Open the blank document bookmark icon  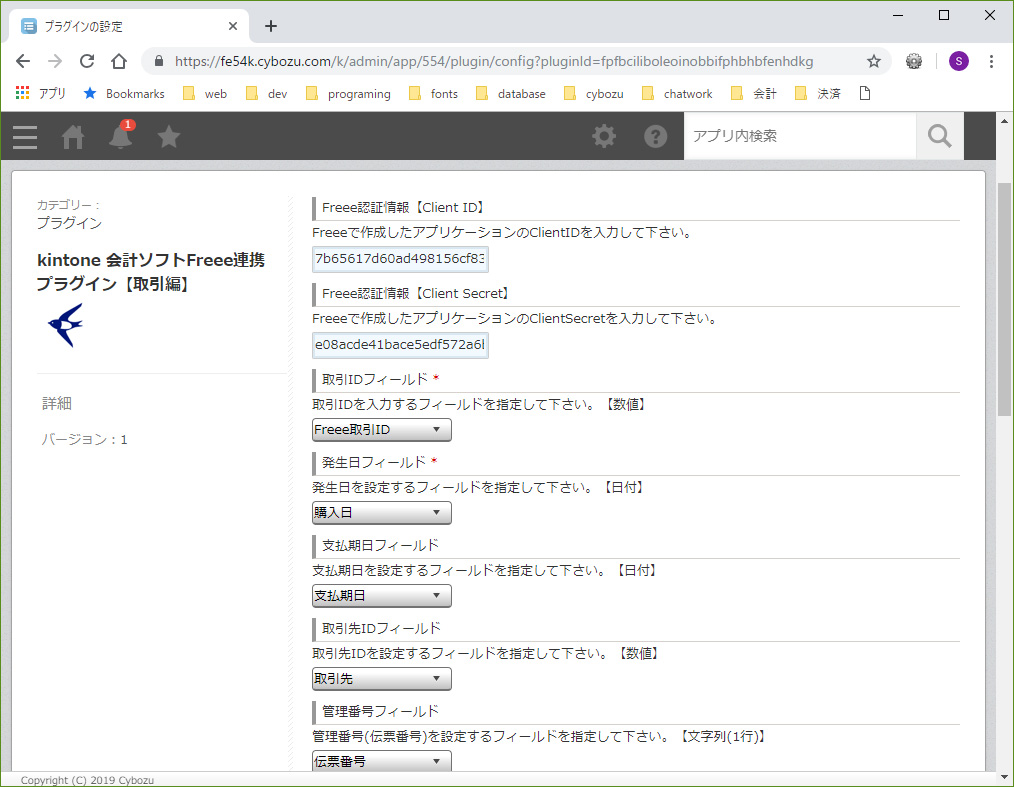coord(865,94)
